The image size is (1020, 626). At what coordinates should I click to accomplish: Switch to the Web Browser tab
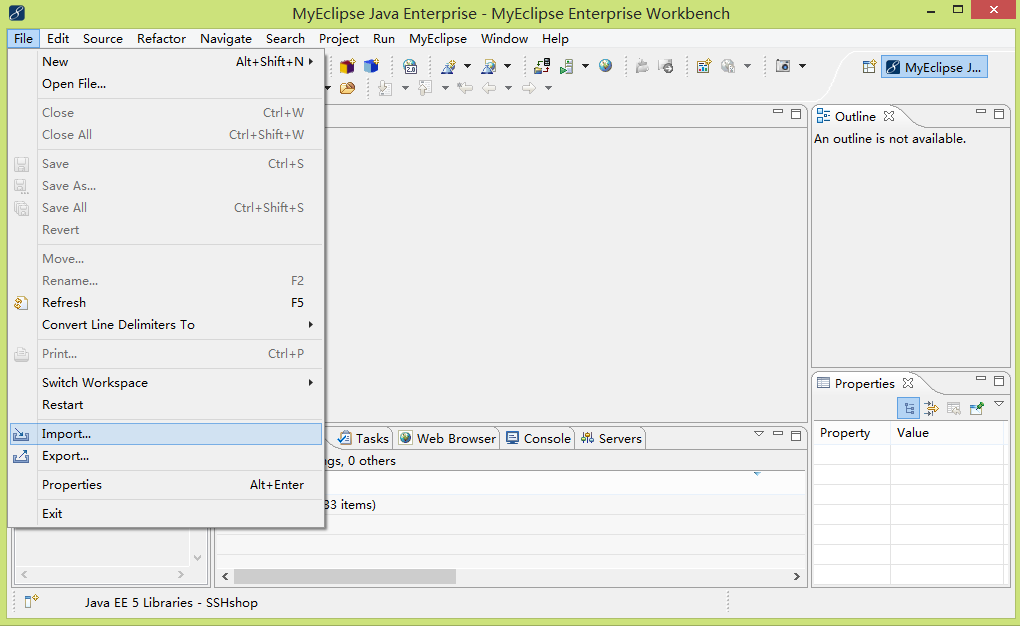448,439
